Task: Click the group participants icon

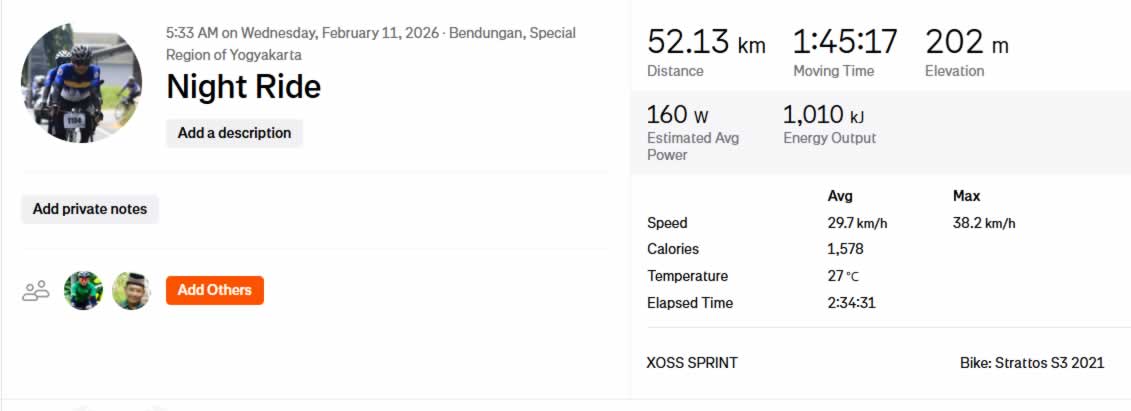Action: 36,291
